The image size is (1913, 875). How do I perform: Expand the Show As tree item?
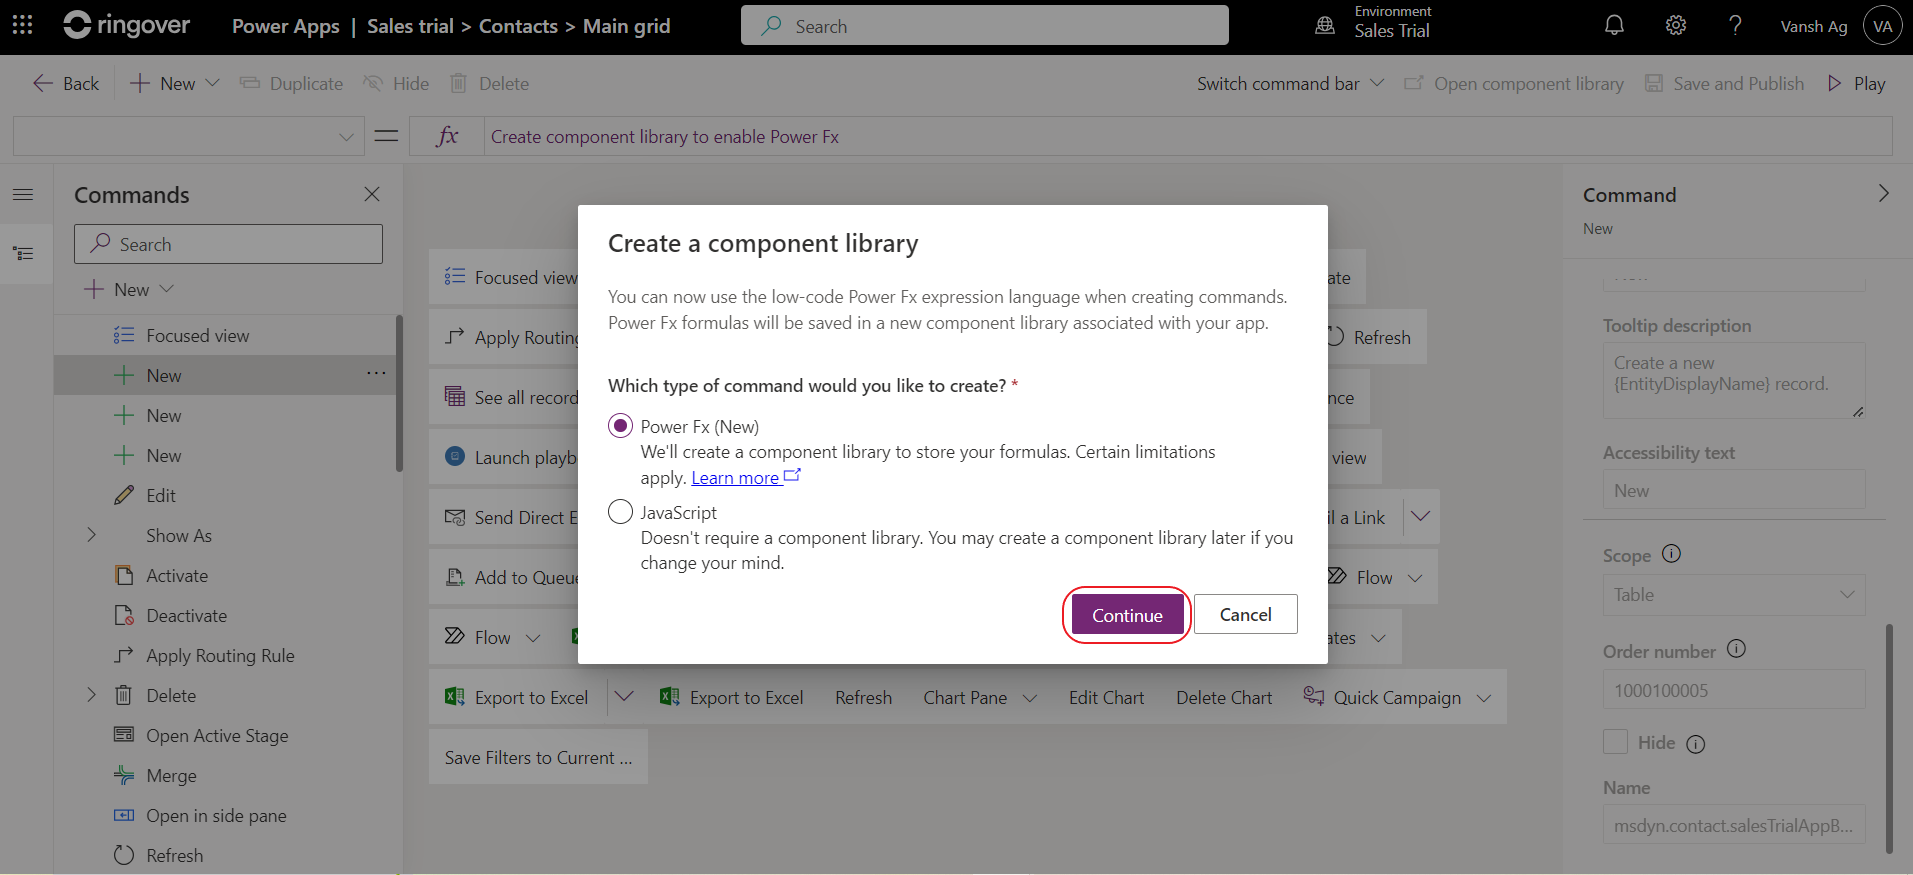click(x=91, y=535)
